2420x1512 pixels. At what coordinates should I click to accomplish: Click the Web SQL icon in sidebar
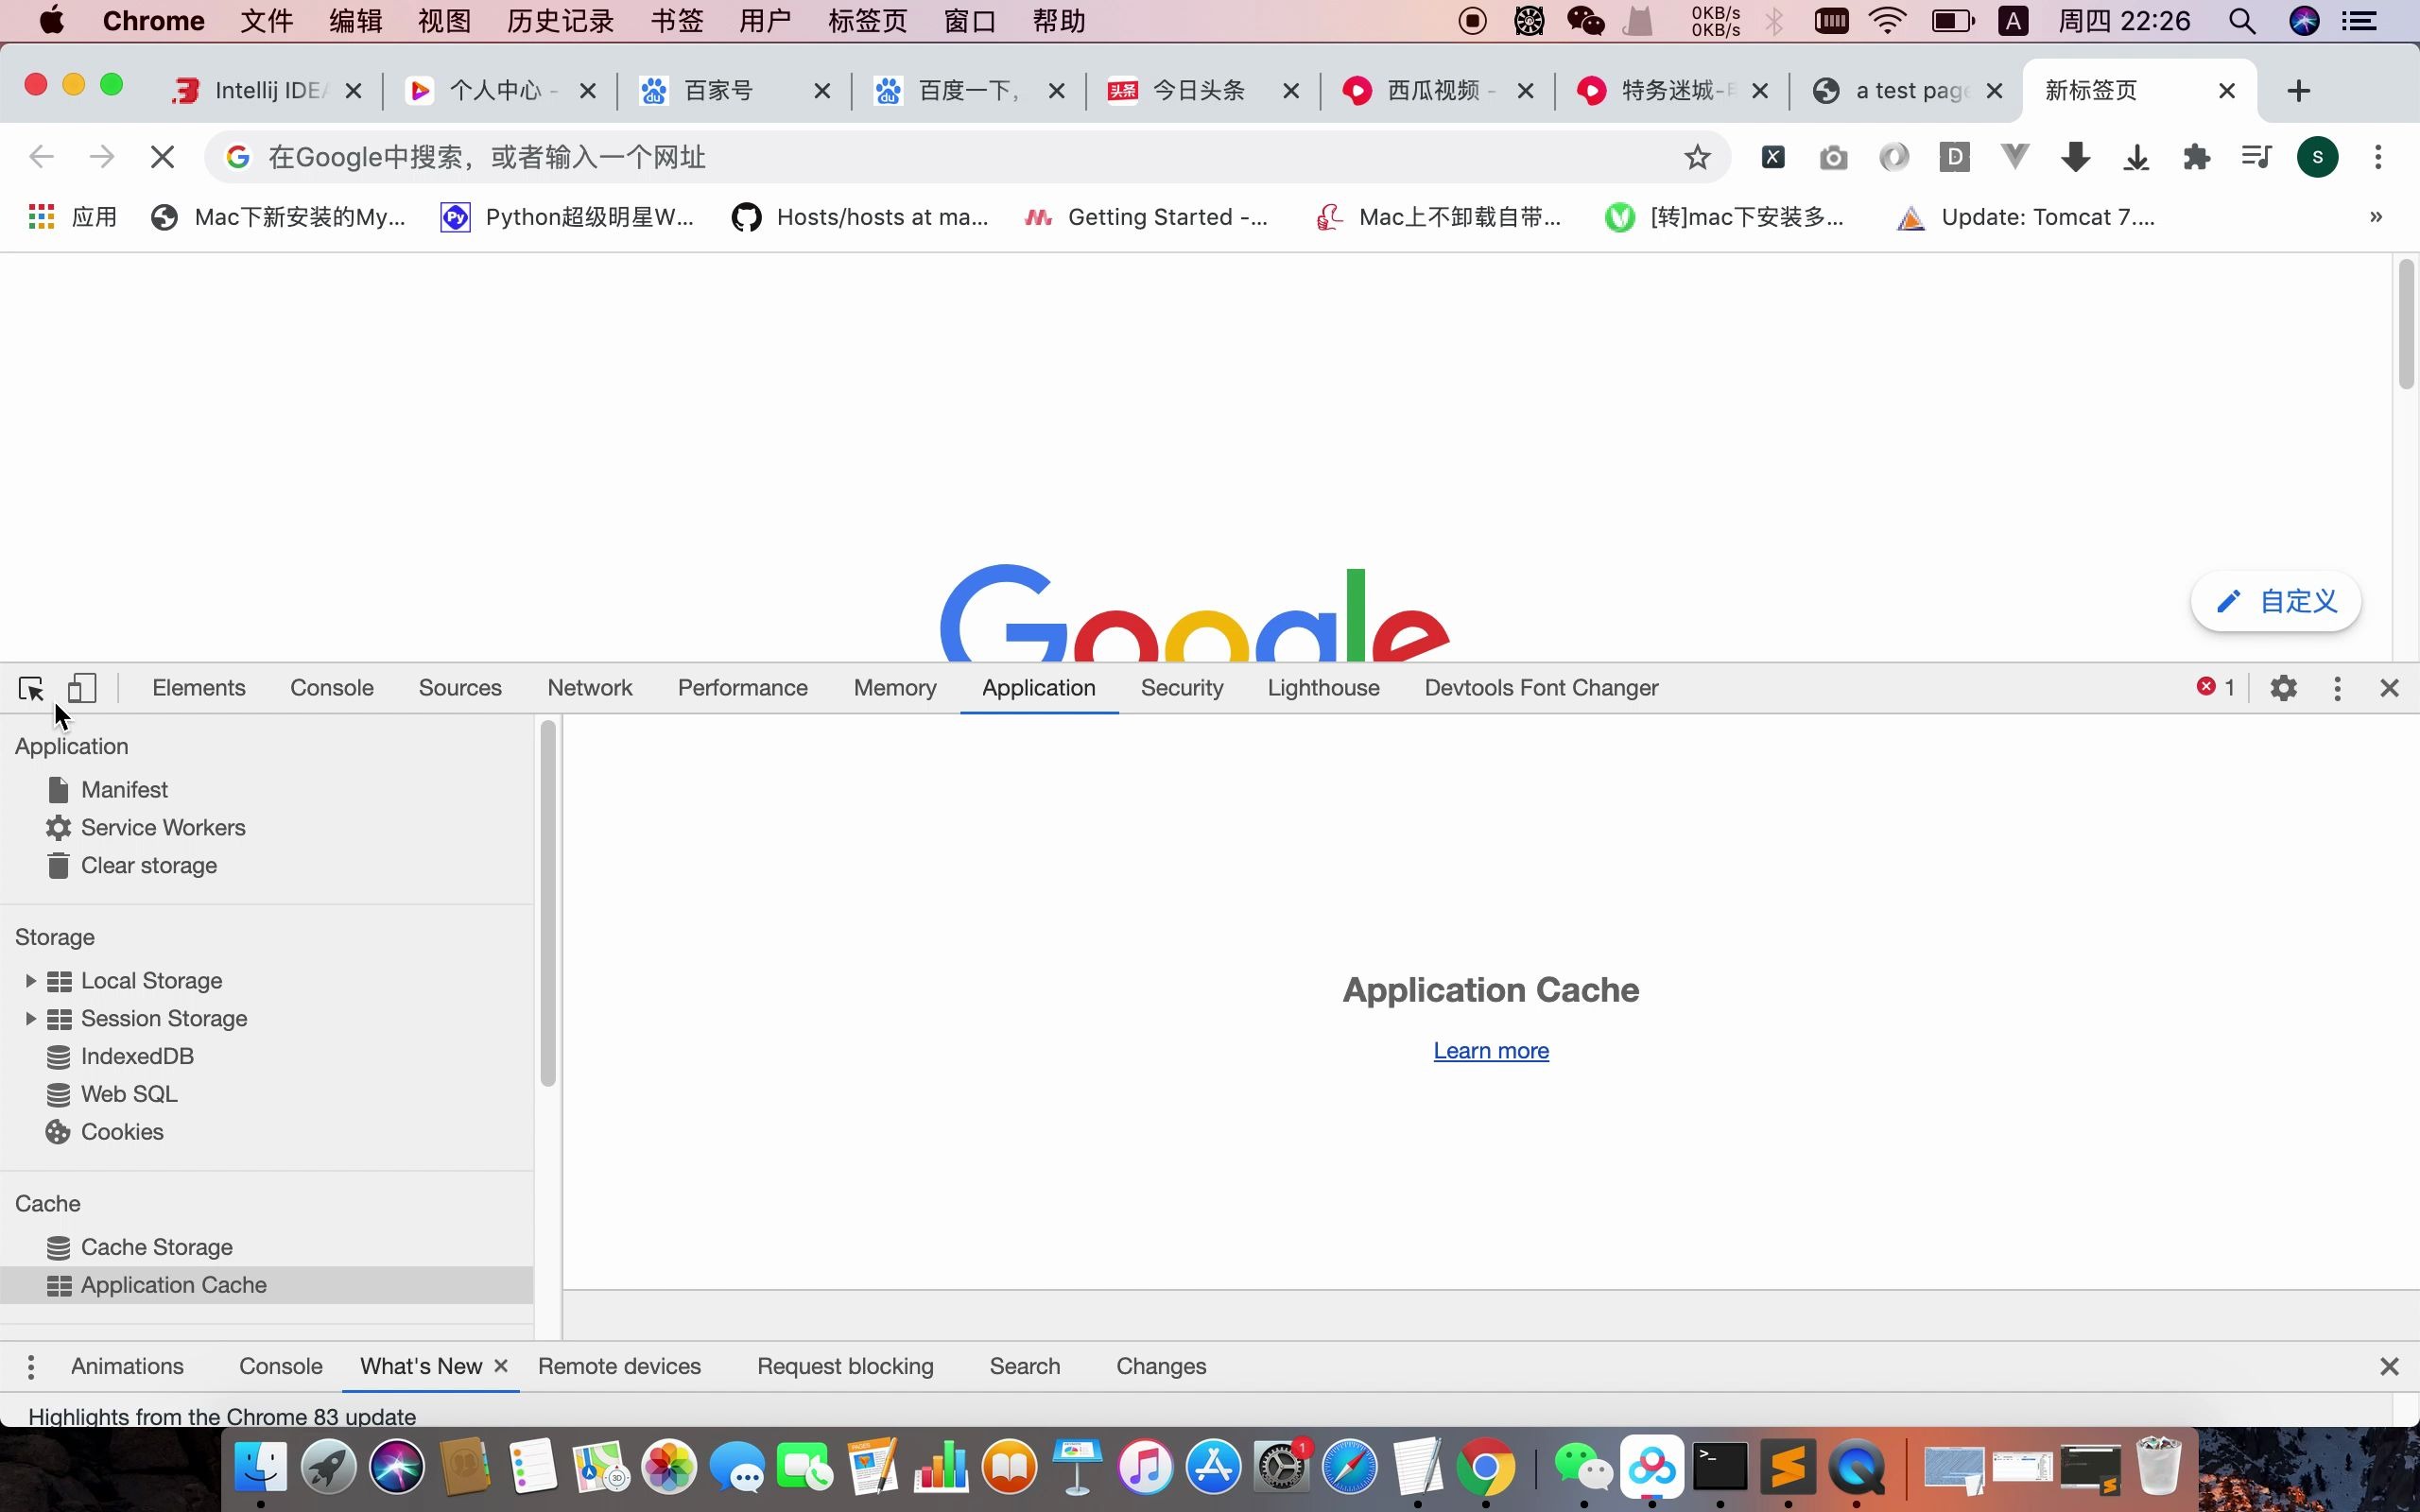(x=60, y=1092)
